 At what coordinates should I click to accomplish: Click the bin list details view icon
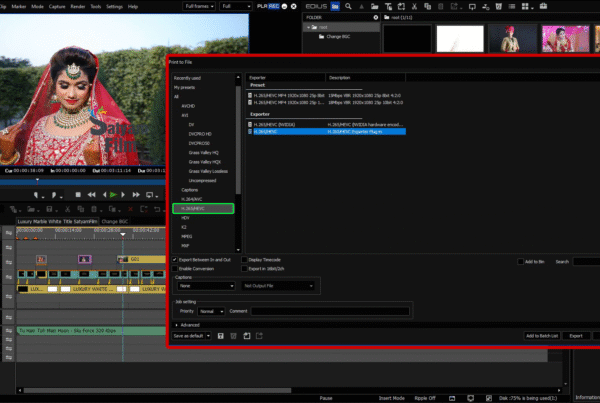pos(512,6)
